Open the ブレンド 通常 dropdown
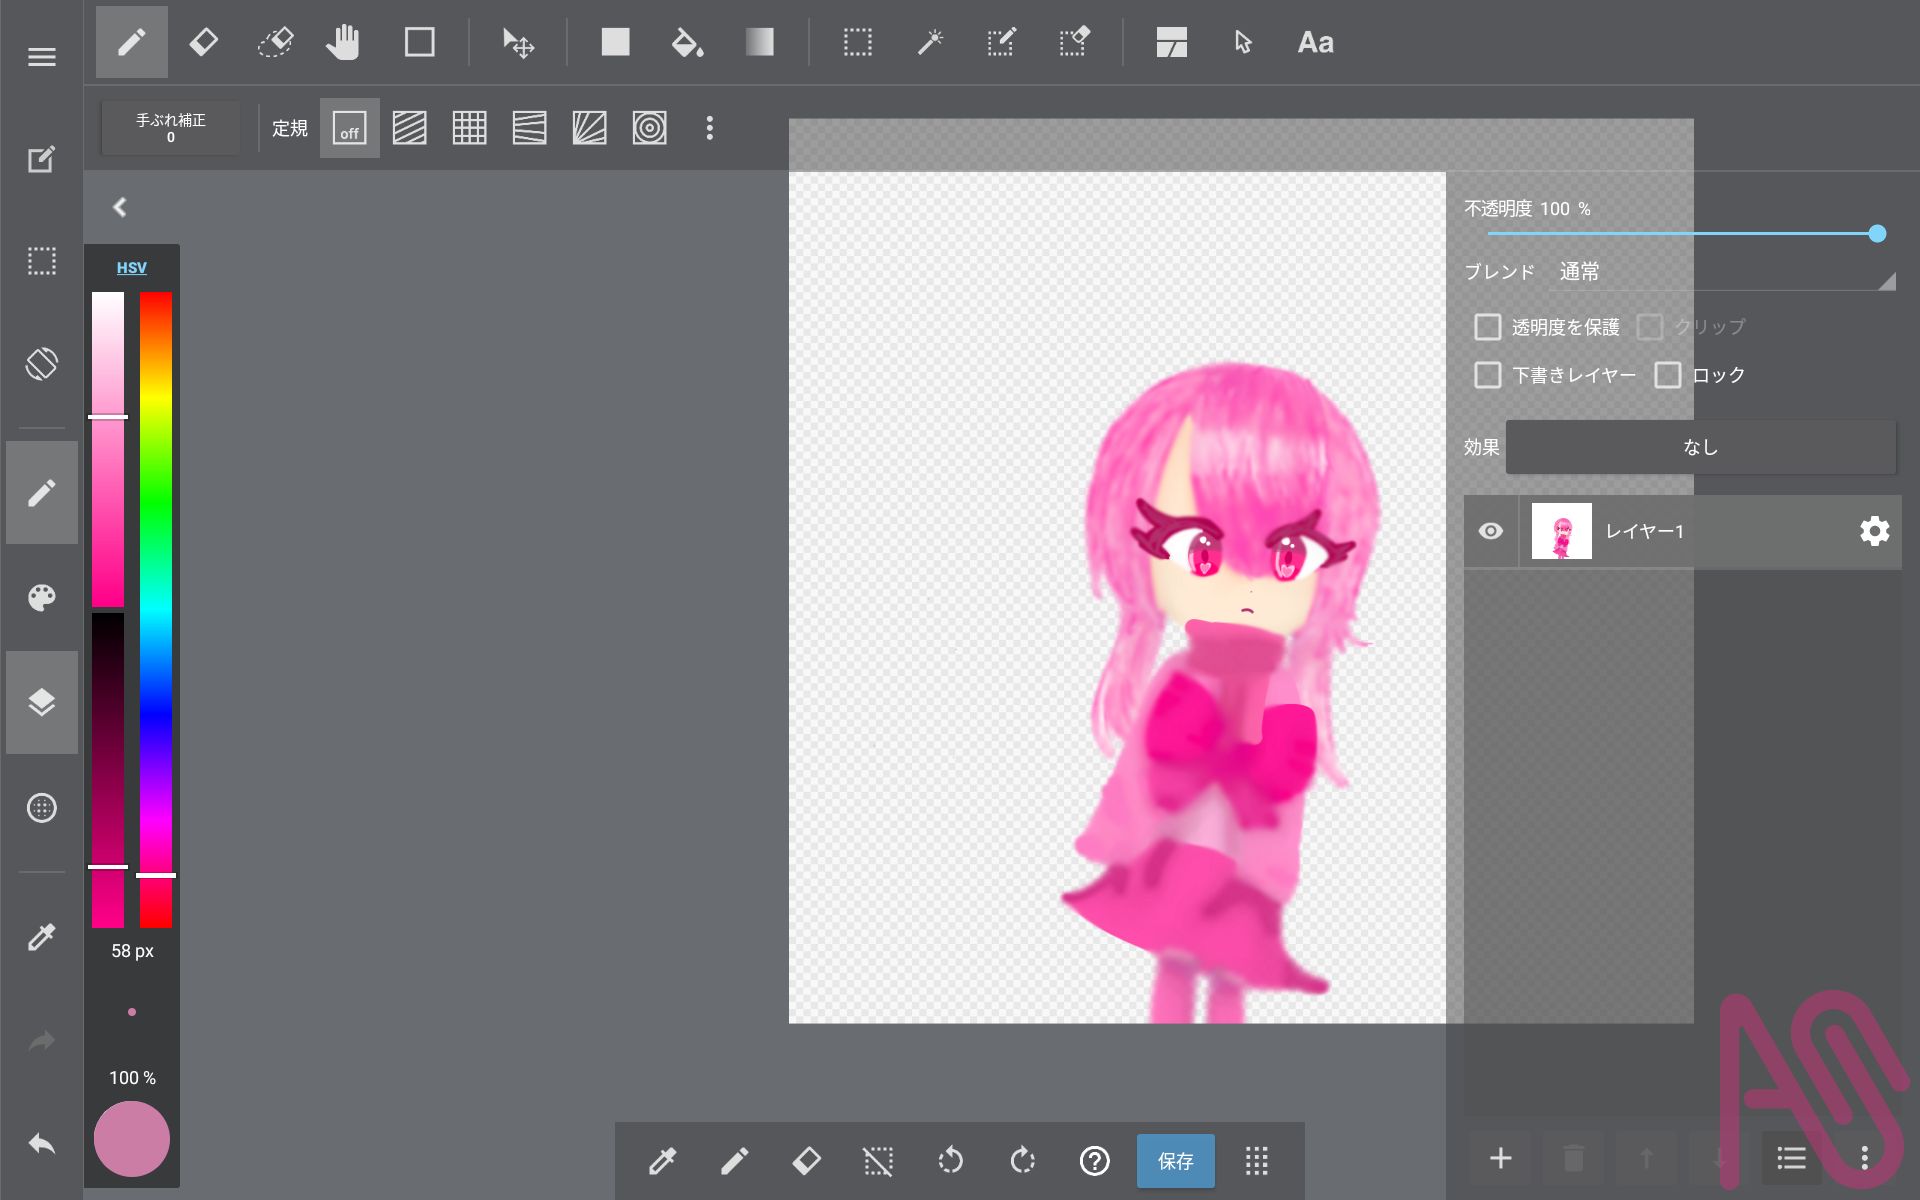The width and height of the screenshot is (1920, 1200). [1720, 272]
